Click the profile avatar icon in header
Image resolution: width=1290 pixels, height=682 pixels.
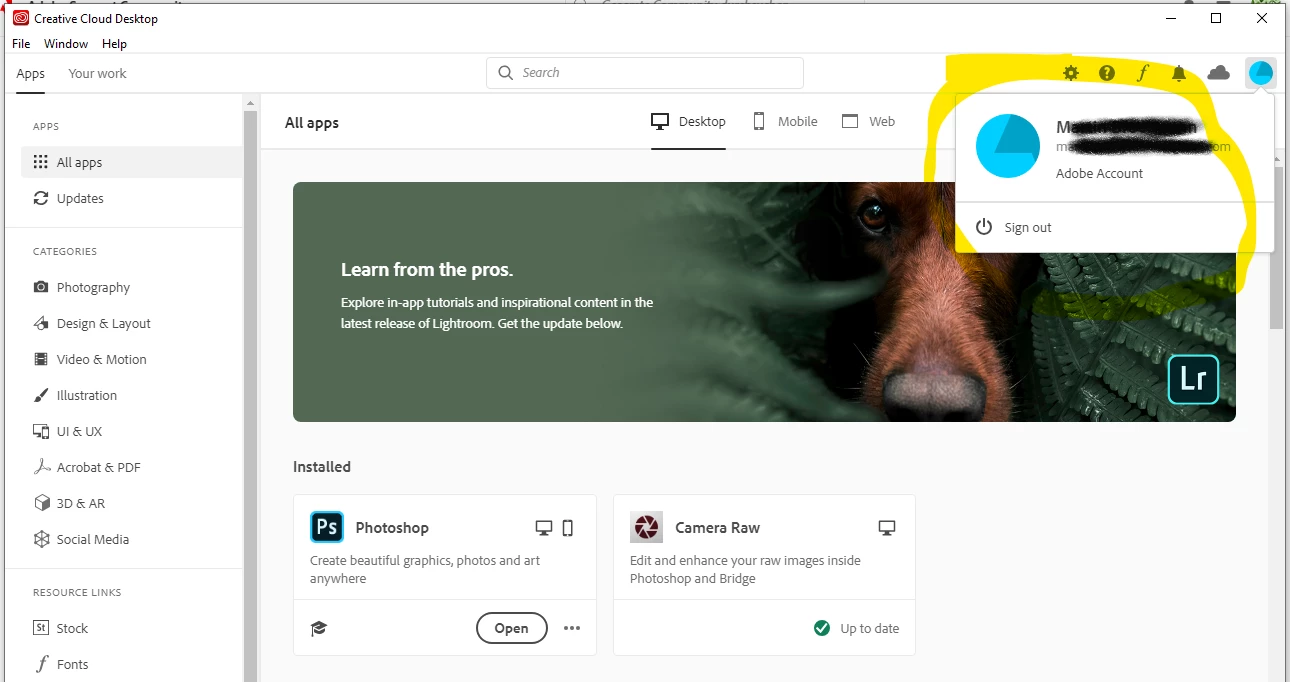1261,72
